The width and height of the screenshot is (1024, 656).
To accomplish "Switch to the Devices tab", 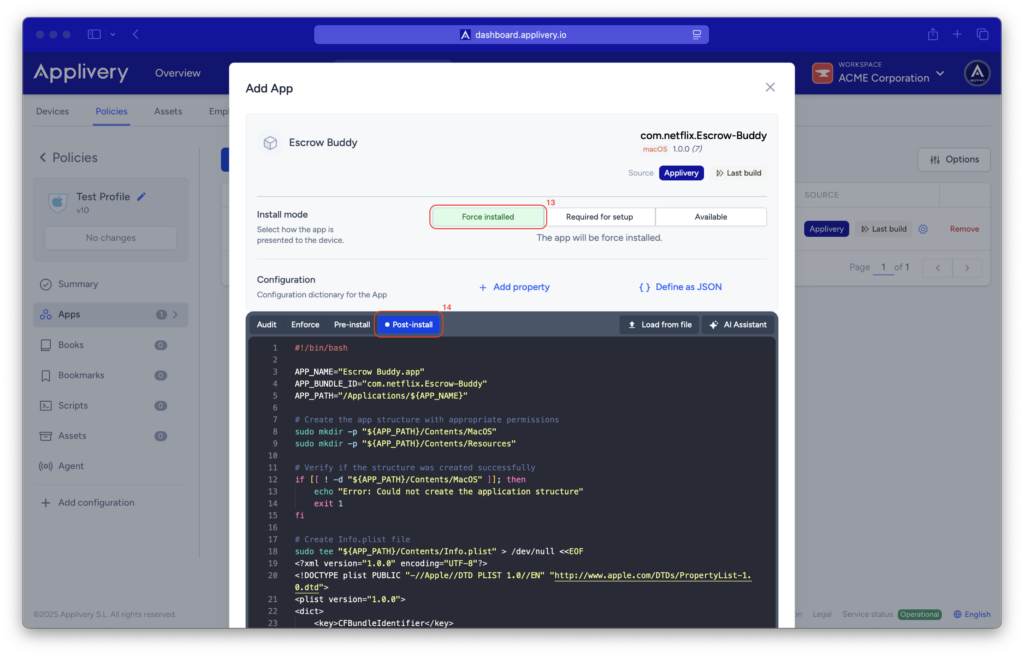I will tap(52, 112).
